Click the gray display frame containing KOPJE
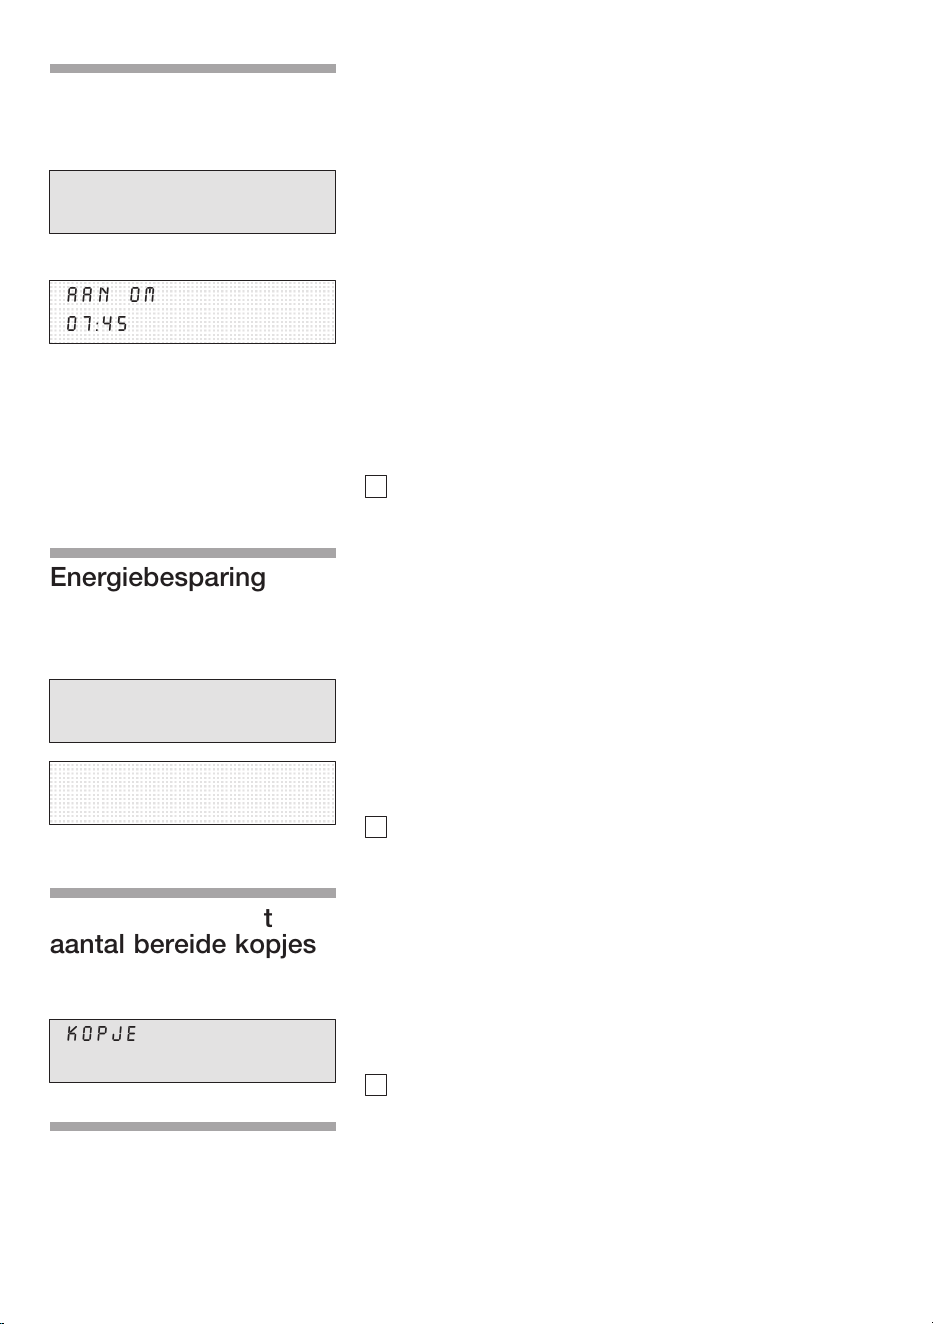Screen dimensions: 933x1324 (192, 1051)
